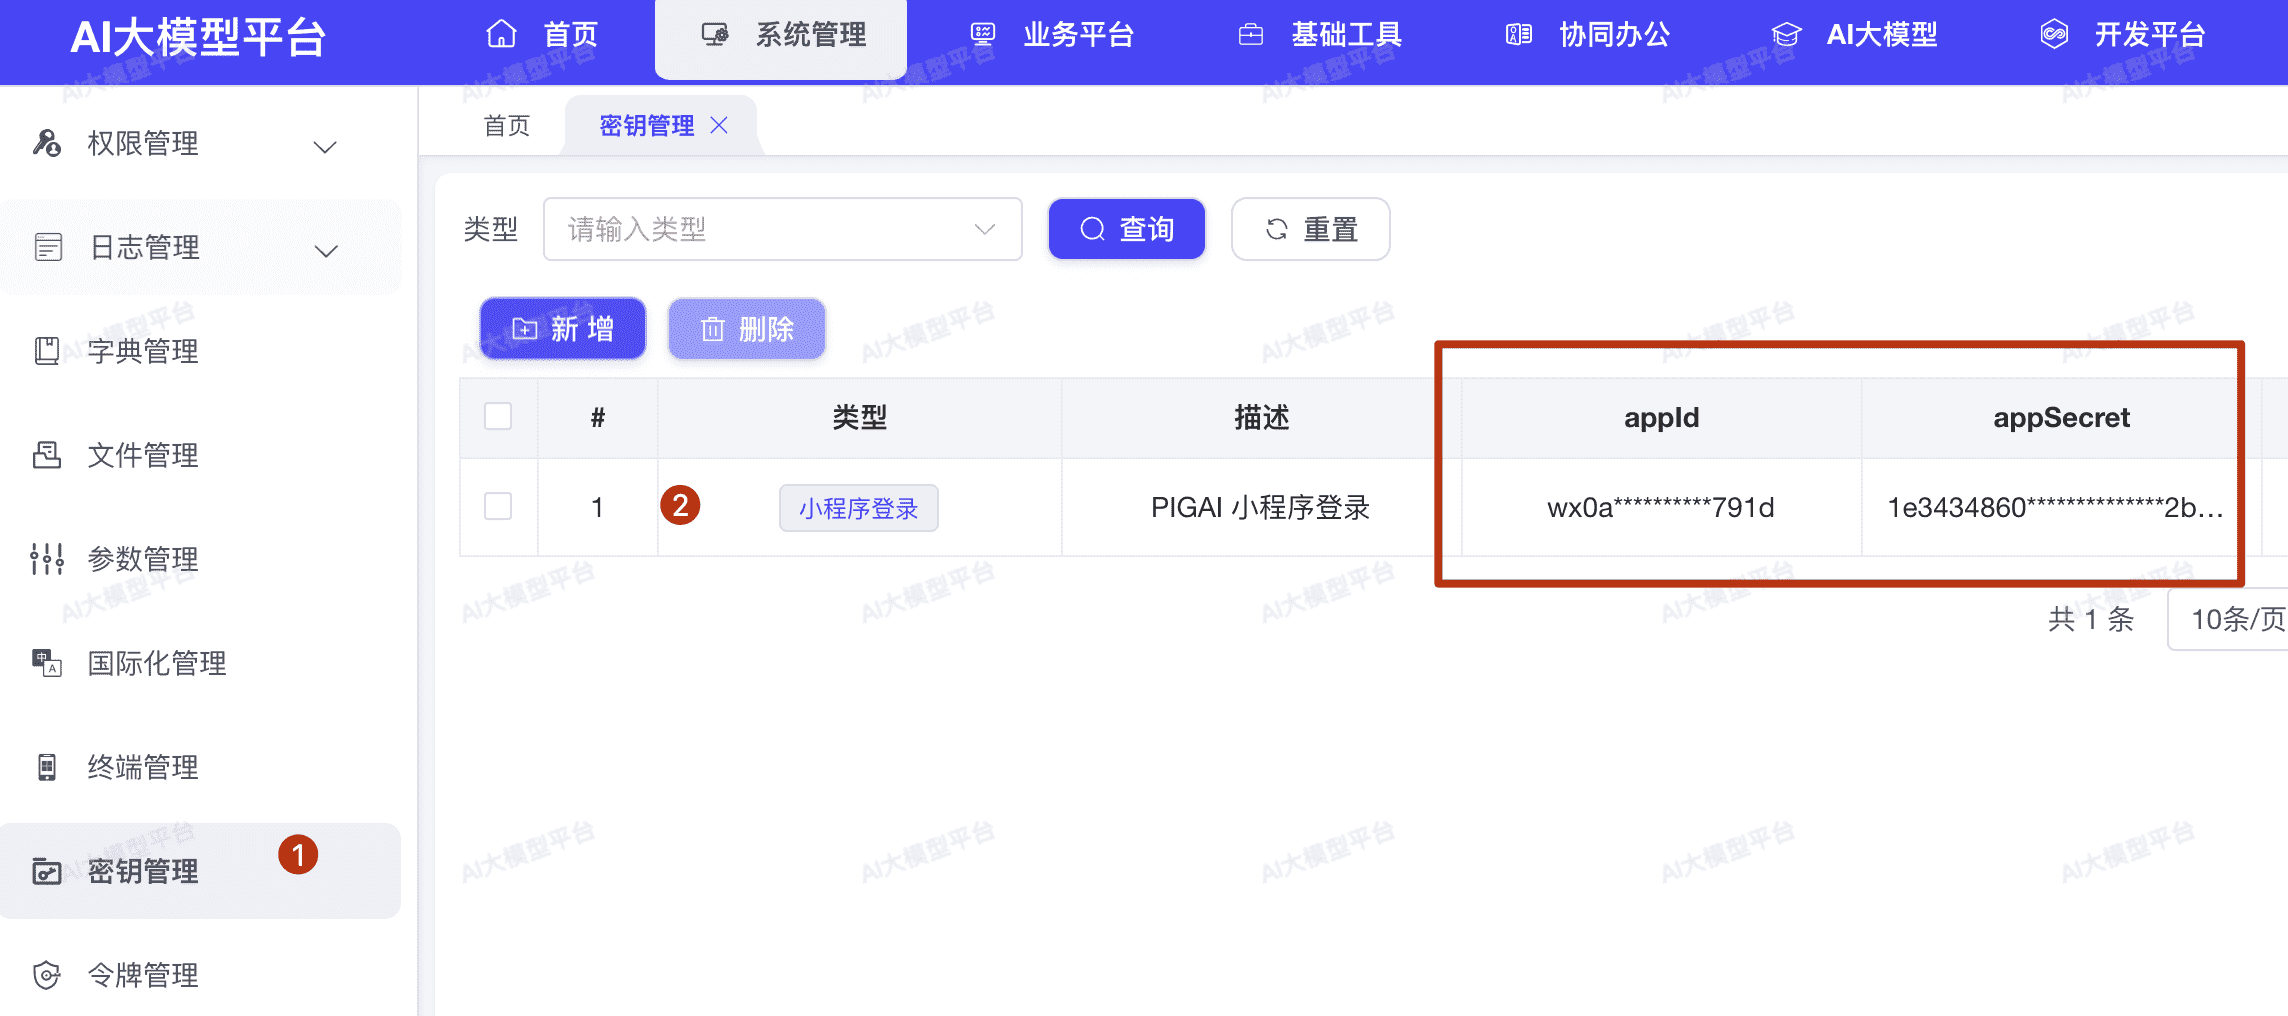Viewport: 2288px width, 1016px height.
Task: Expand the 权限管理 sidebar section
Action: click(x=323, y=146)
